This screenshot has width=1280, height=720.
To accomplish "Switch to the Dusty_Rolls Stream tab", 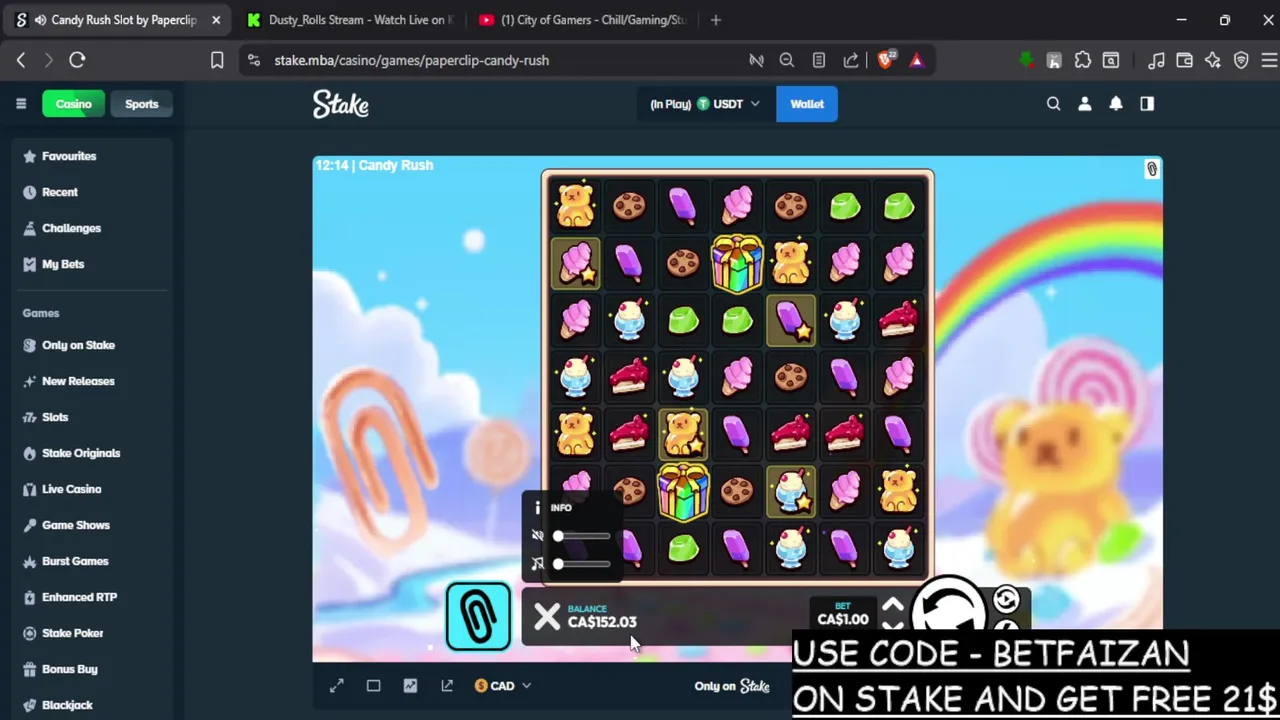I will (x=350, y=20).
